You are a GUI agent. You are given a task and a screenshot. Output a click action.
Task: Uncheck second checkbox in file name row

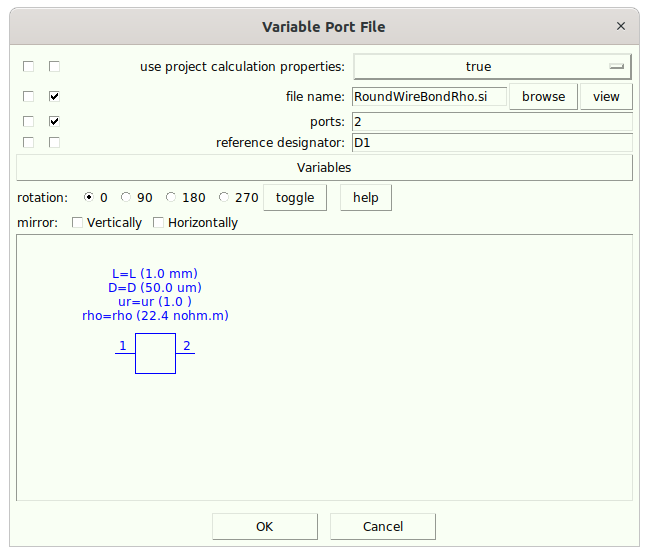click(54, 96)
